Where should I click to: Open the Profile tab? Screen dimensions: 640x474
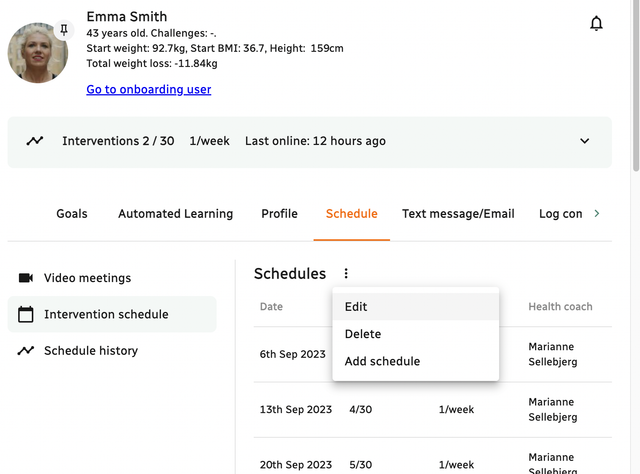(279, 214)
